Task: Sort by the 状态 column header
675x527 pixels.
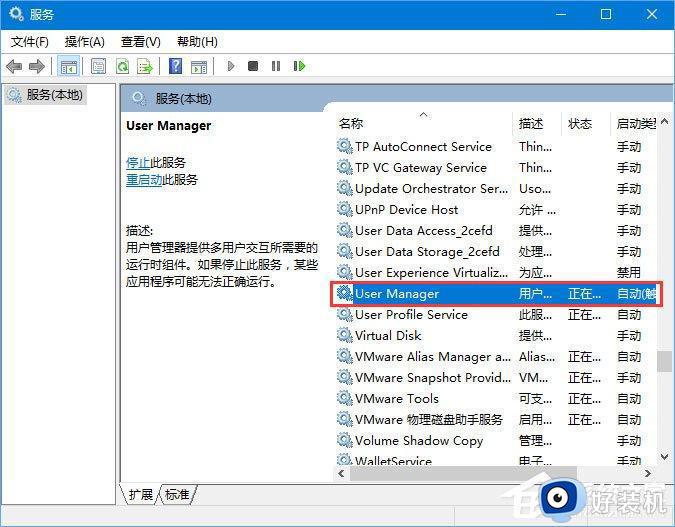Action: point(586,124)
